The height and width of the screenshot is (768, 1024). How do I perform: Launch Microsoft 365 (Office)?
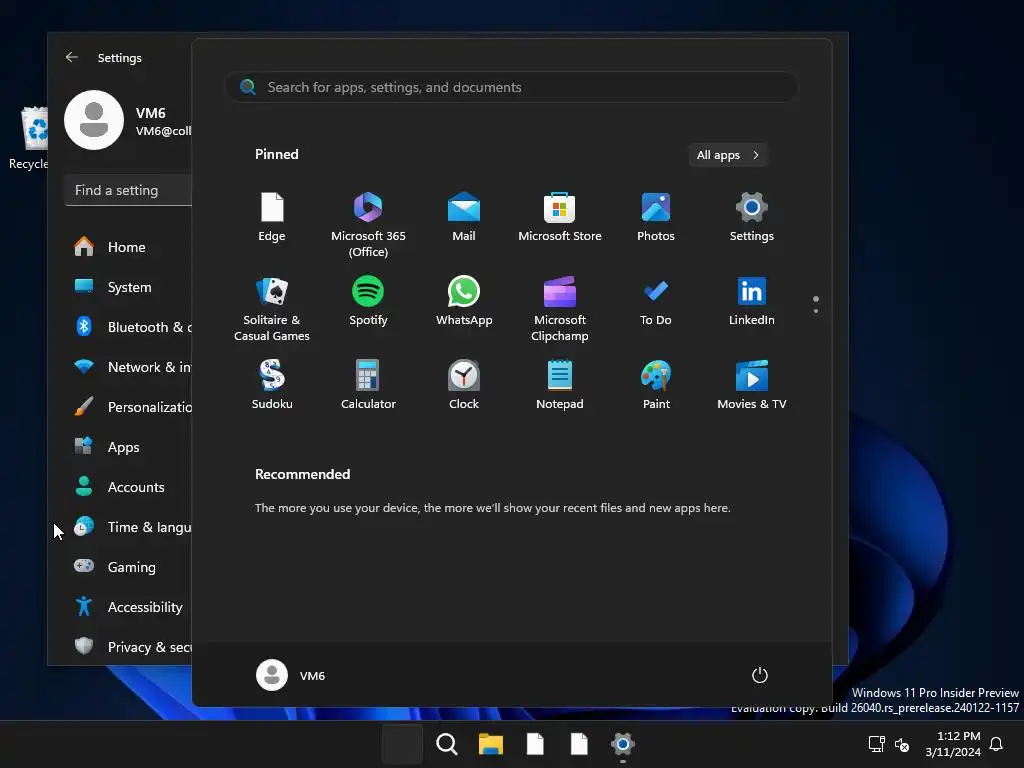pyautogui.click(x=368, y=225)
